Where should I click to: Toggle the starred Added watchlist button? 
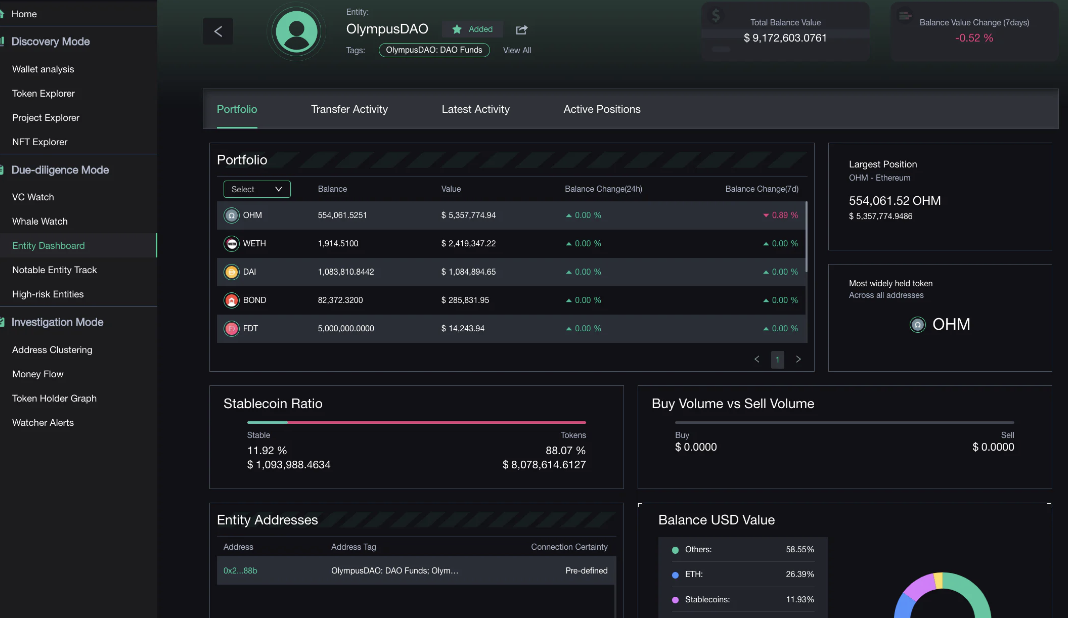[x=473, y=30]
